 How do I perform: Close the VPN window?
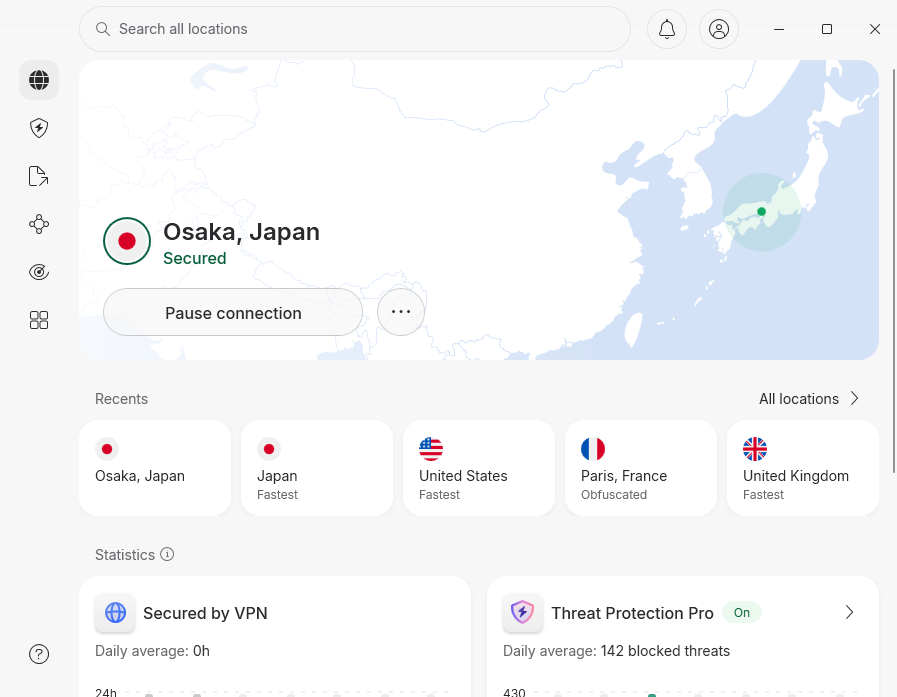[875, 29]
